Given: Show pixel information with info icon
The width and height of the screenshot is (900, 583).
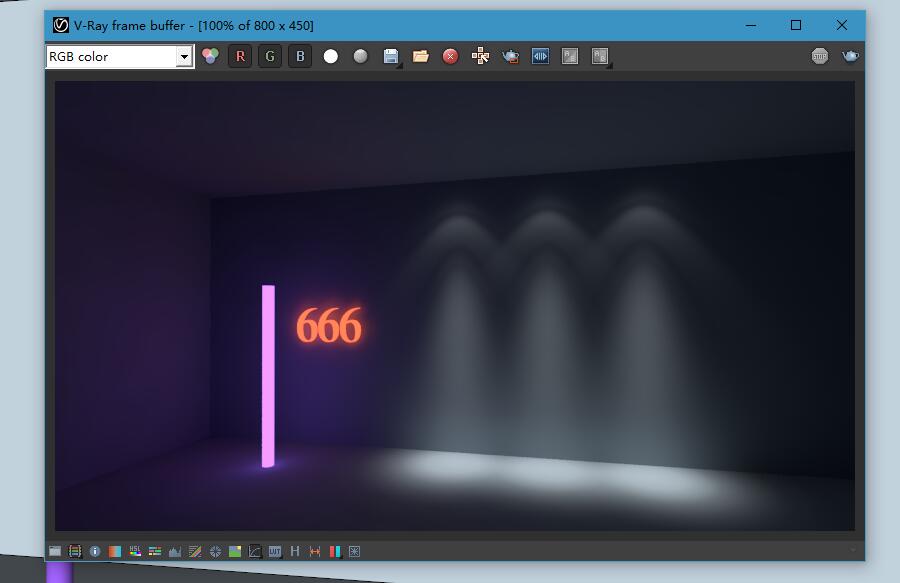Looking at the screenshot, I should [x=95, y=551].
